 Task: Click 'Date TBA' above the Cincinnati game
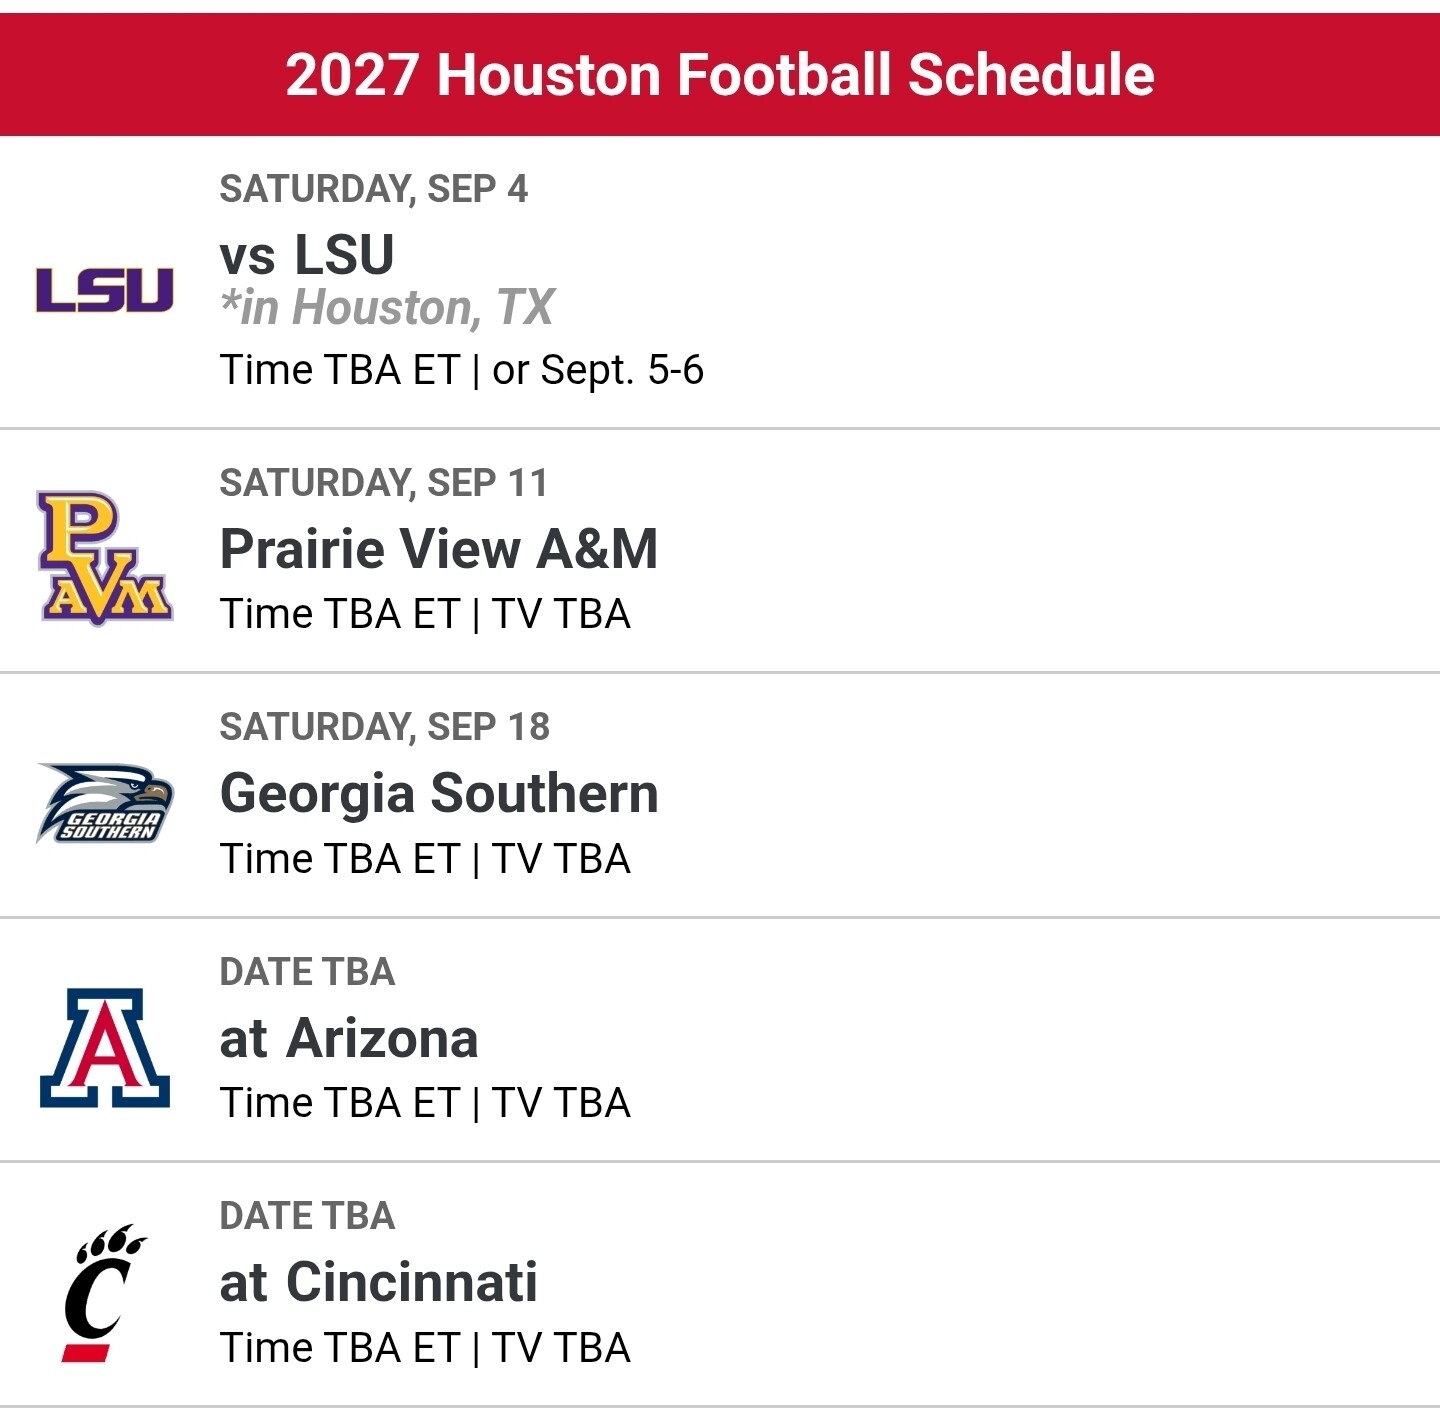[307, 1216]
